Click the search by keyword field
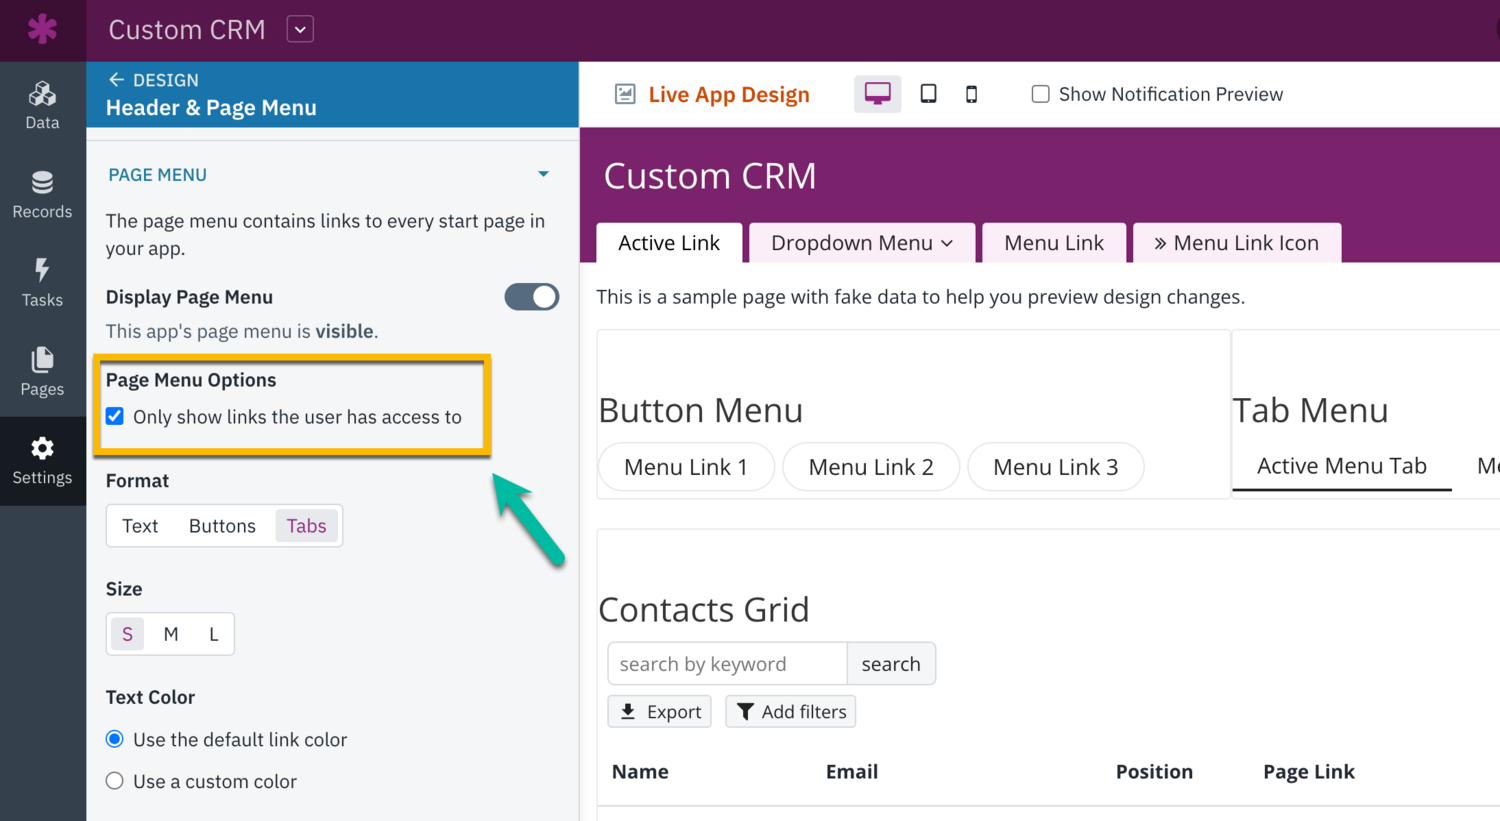Viewport: 1500px width, 821px height. point(727,664)
